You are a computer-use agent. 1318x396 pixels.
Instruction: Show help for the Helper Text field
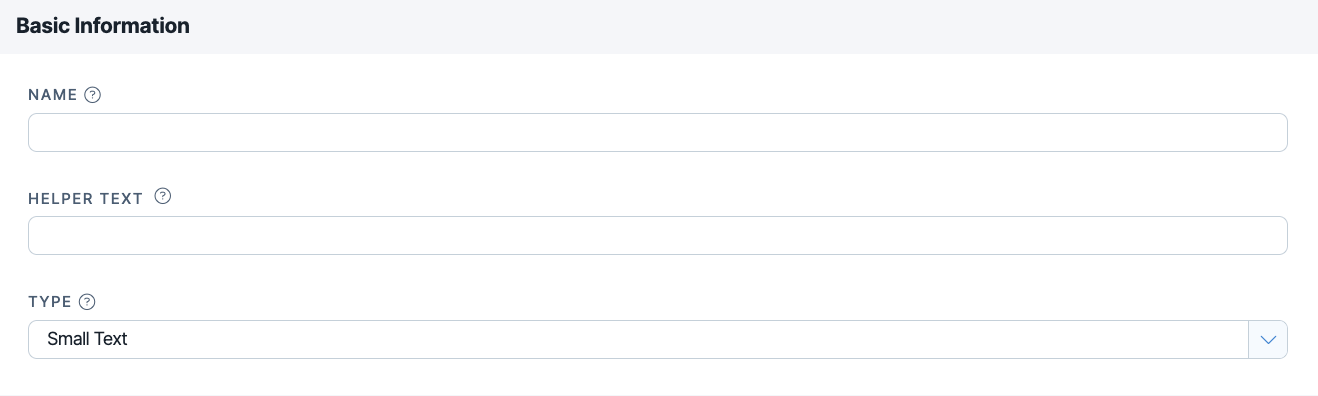163,196
